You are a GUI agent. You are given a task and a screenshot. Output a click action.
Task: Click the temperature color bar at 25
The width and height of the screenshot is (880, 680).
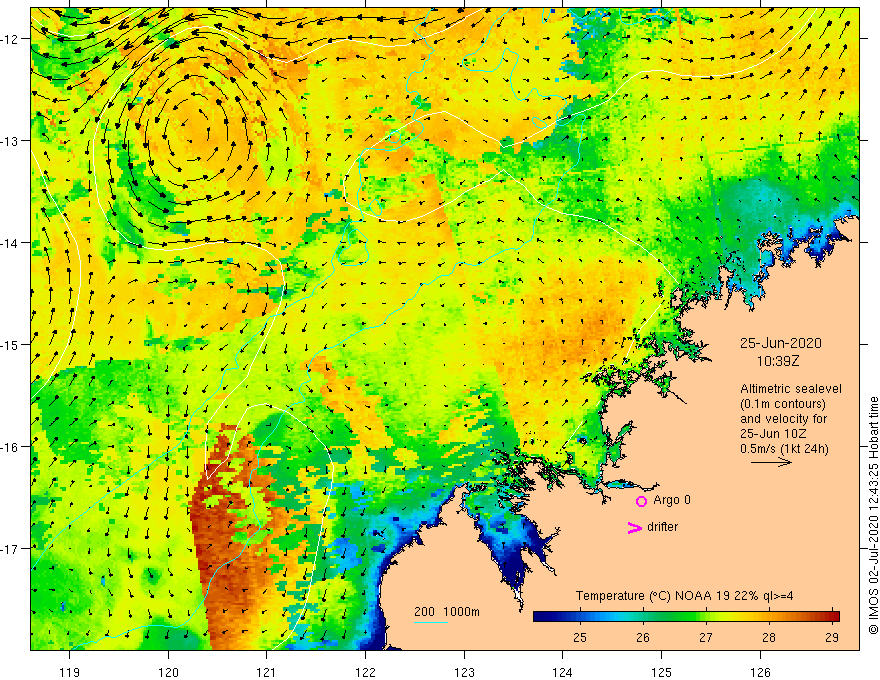tap(580, 616)
